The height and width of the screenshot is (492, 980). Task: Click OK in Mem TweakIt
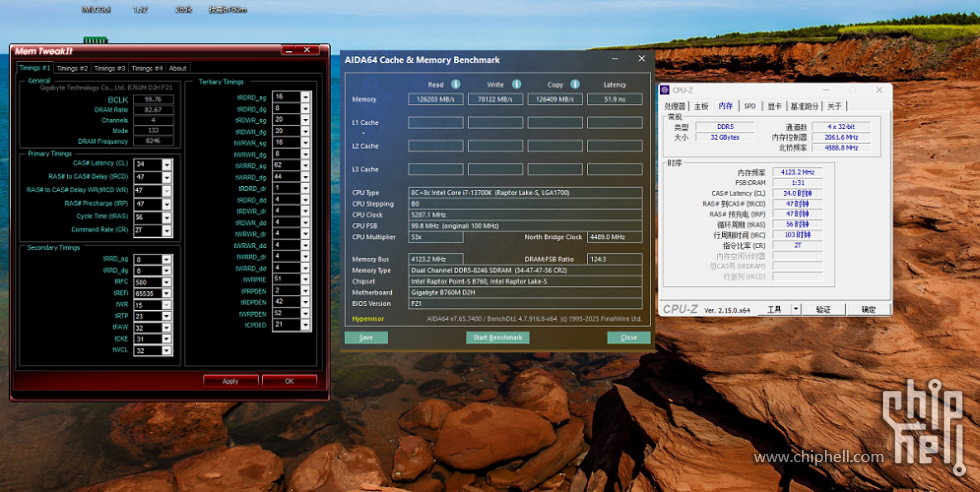pos(289,381)
